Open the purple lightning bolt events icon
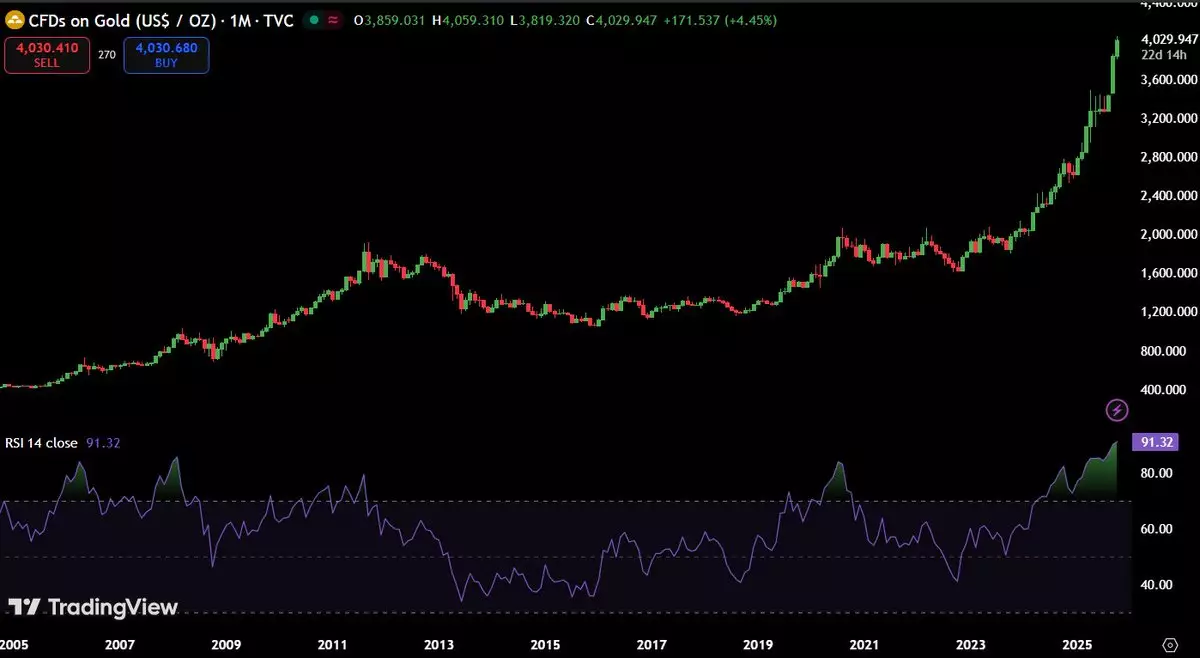The image size is (1200, 658). pos(1117,410)
